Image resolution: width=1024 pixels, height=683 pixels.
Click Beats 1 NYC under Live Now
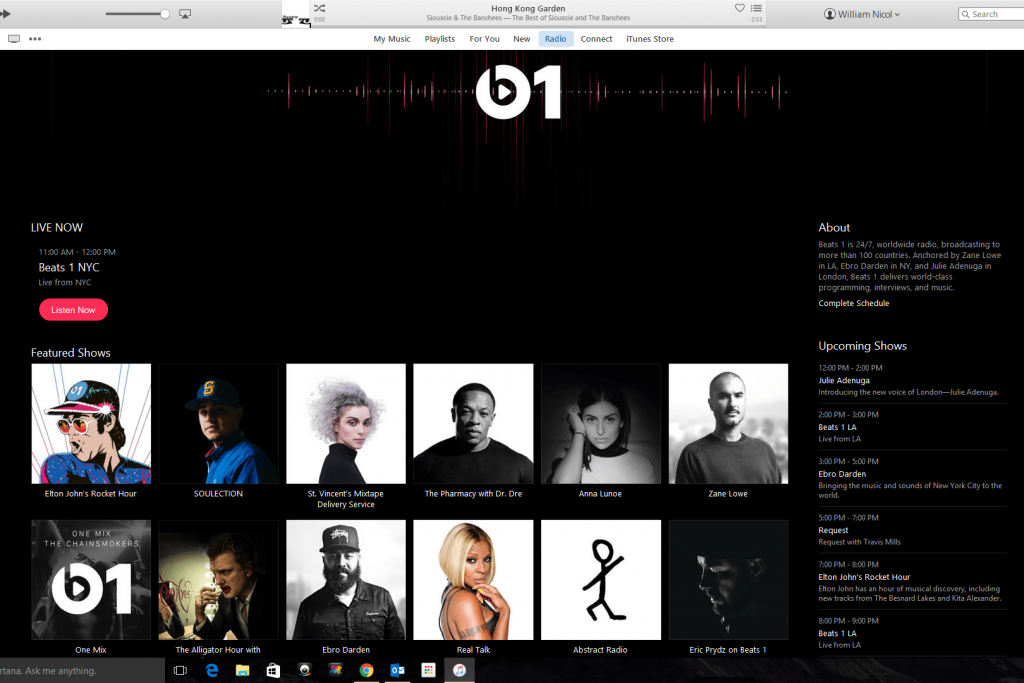(69, 267)
